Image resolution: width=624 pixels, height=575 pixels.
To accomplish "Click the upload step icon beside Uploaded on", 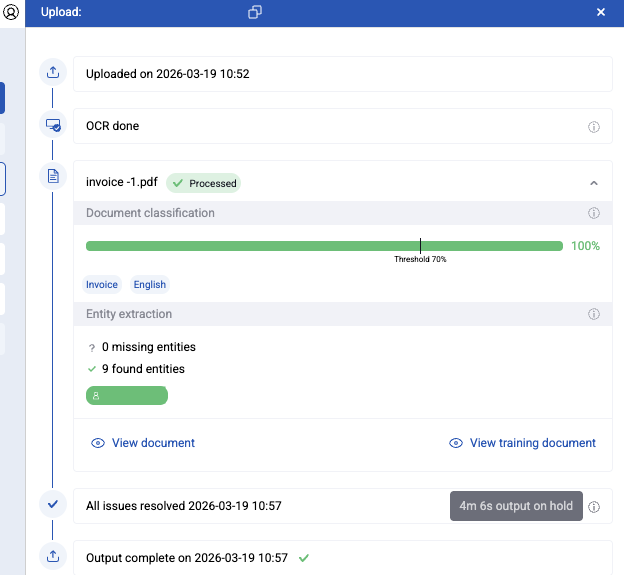I will point(53,72).
